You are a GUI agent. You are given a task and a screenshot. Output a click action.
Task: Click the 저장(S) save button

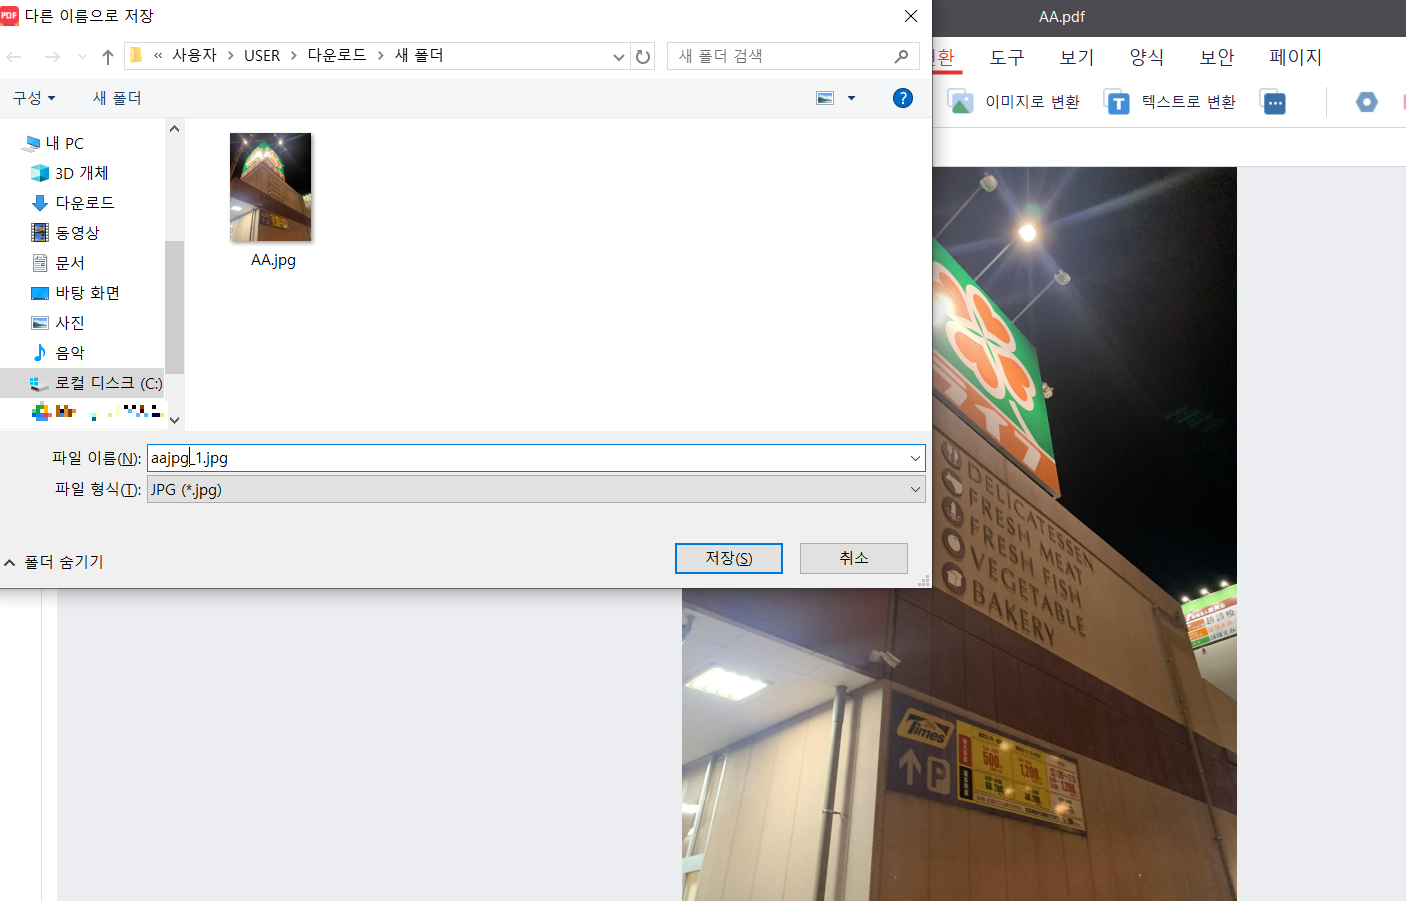728,558
